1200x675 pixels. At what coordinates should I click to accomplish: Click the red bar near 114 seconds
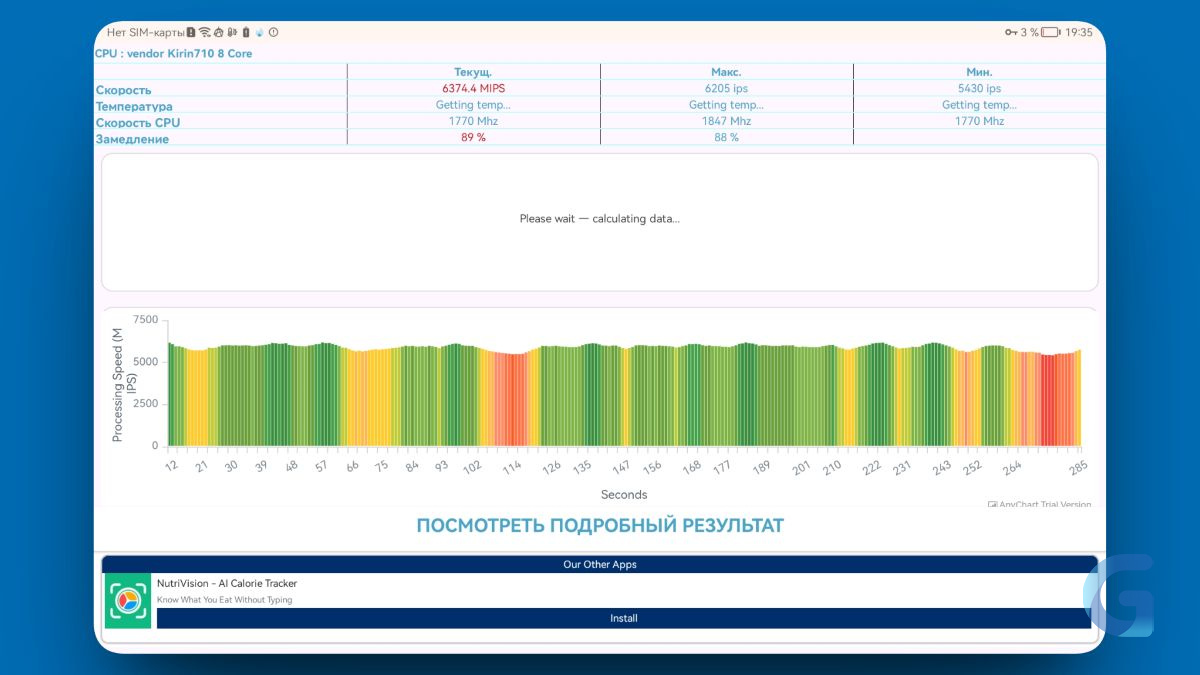point(512,400)
